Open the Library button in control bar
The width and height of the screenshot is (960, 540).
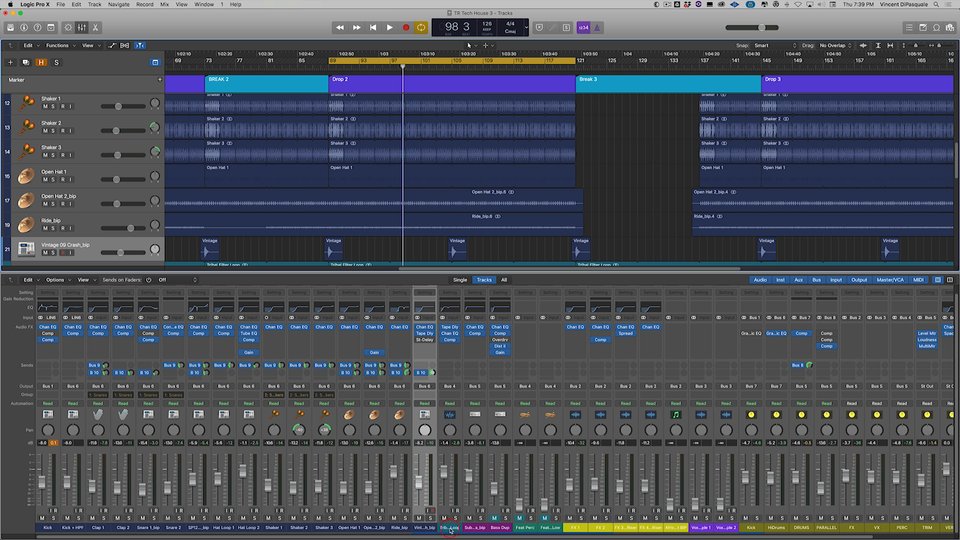coord(10,28)
